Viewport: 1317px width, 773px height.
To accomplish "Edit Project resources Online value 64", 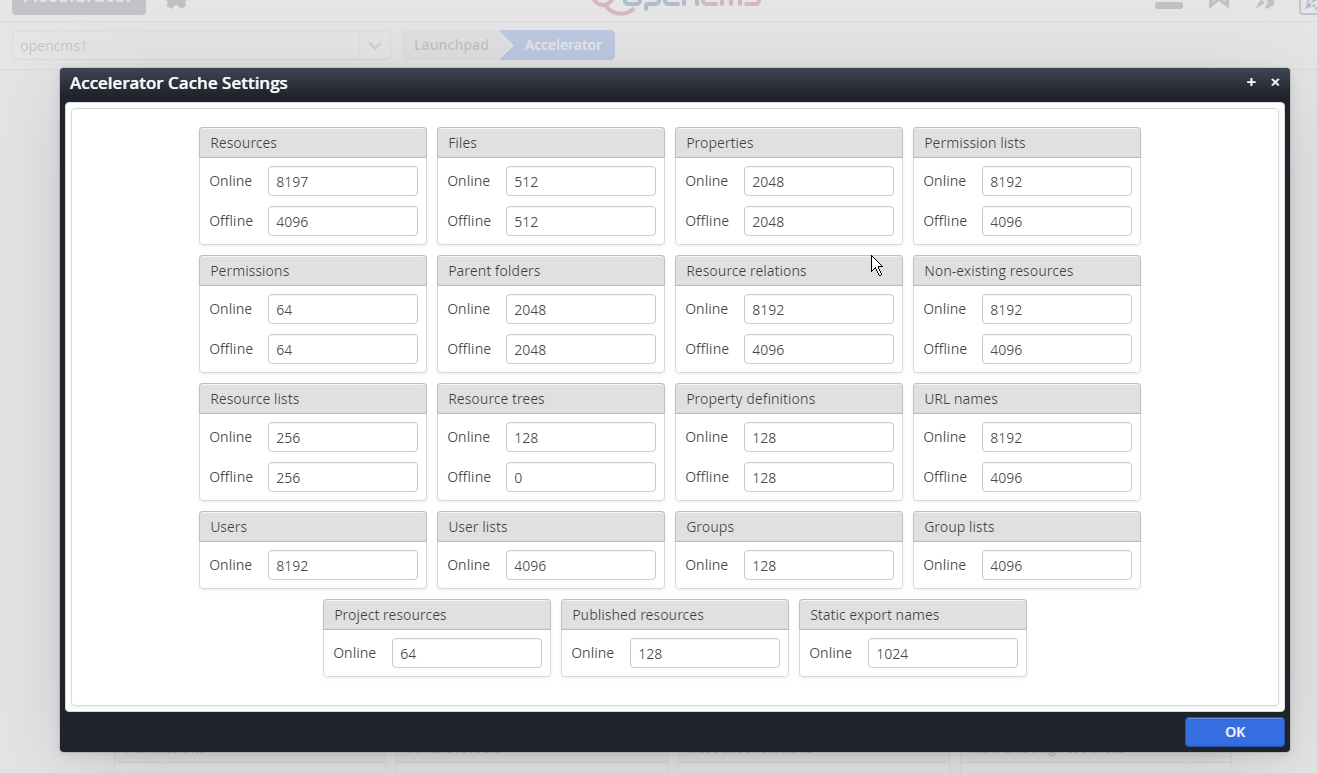I will point(467,653).
